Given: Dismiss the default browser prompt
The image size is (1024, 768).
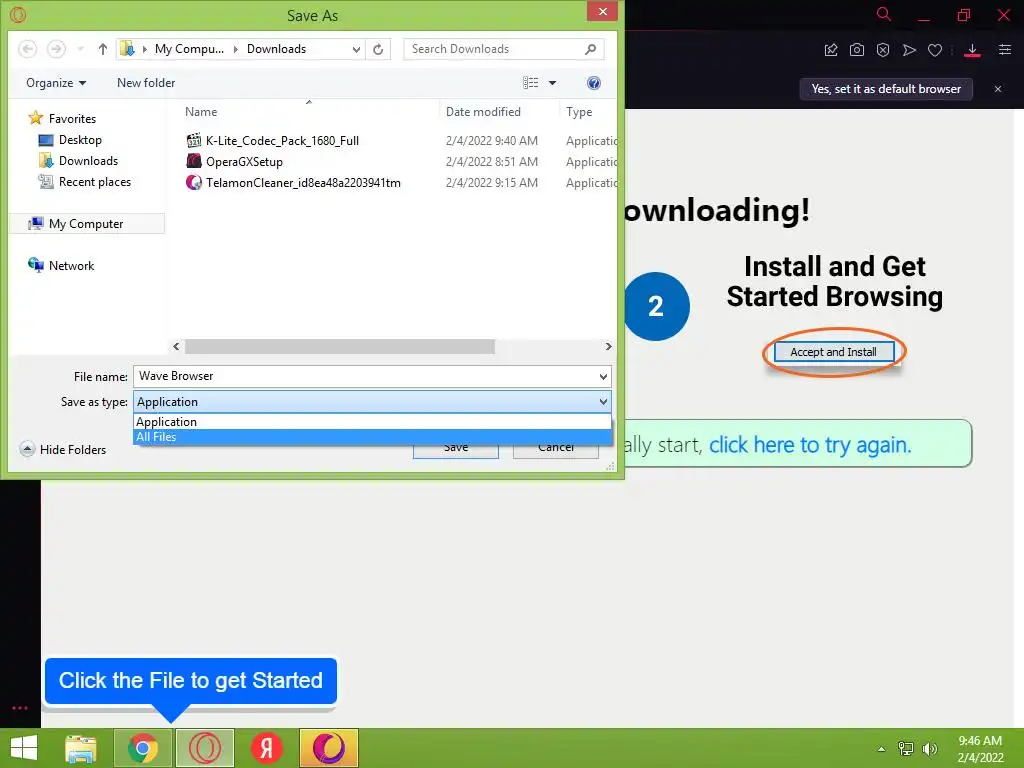Looking at the screenshot, I should tap(998, 89).
